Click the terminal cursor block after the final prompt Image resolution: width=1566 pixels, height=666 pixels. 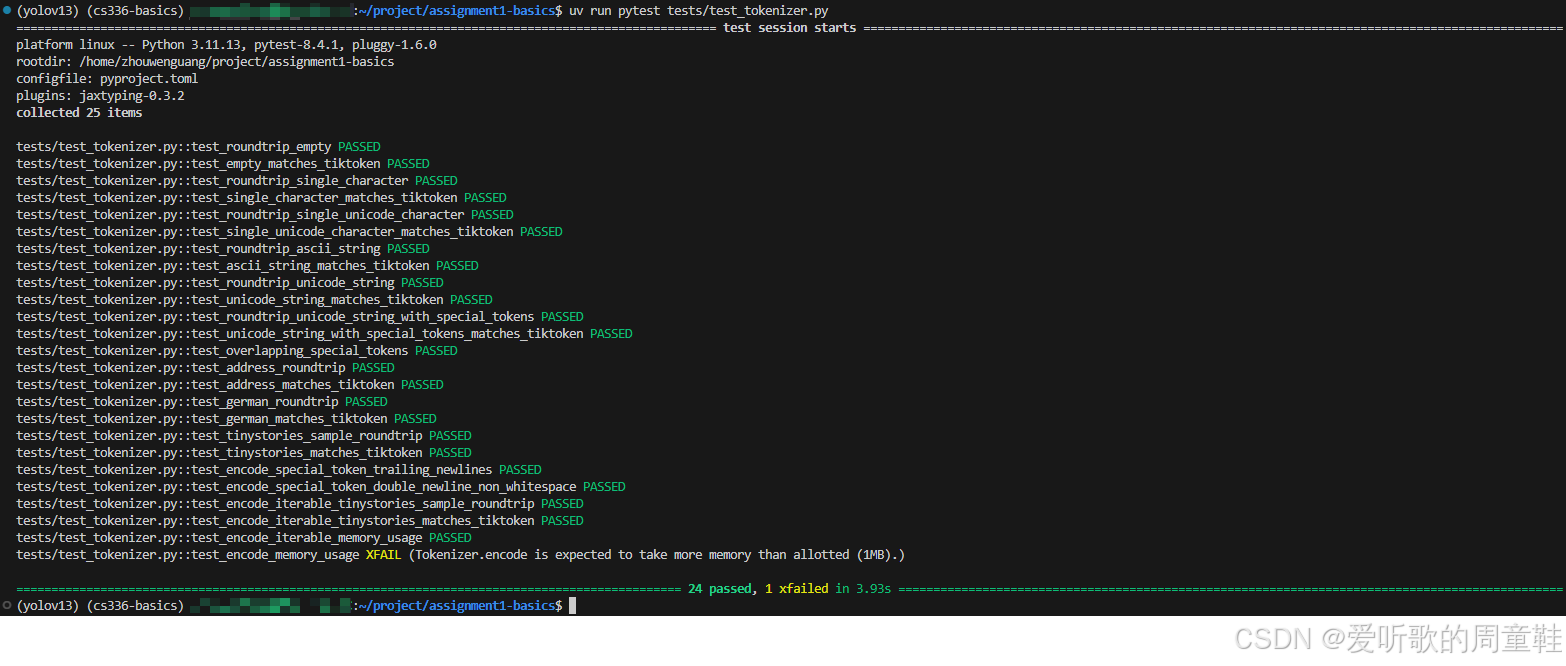(573, 606)
